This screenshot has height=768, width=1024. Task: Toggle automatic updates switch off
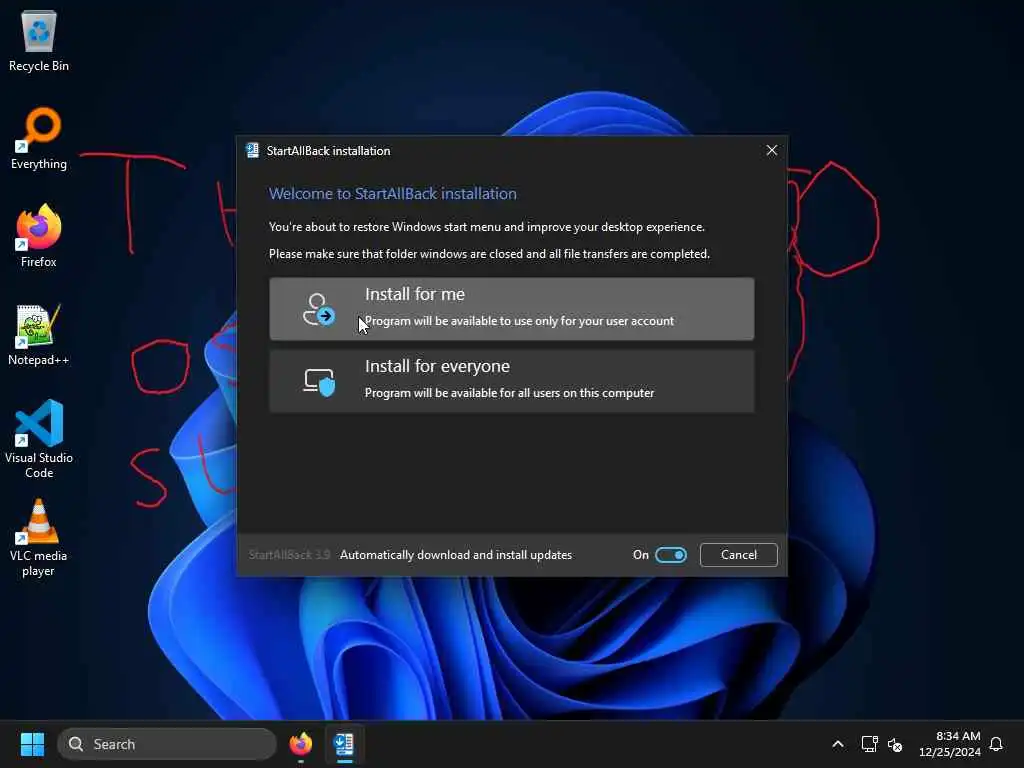point(671,554)
